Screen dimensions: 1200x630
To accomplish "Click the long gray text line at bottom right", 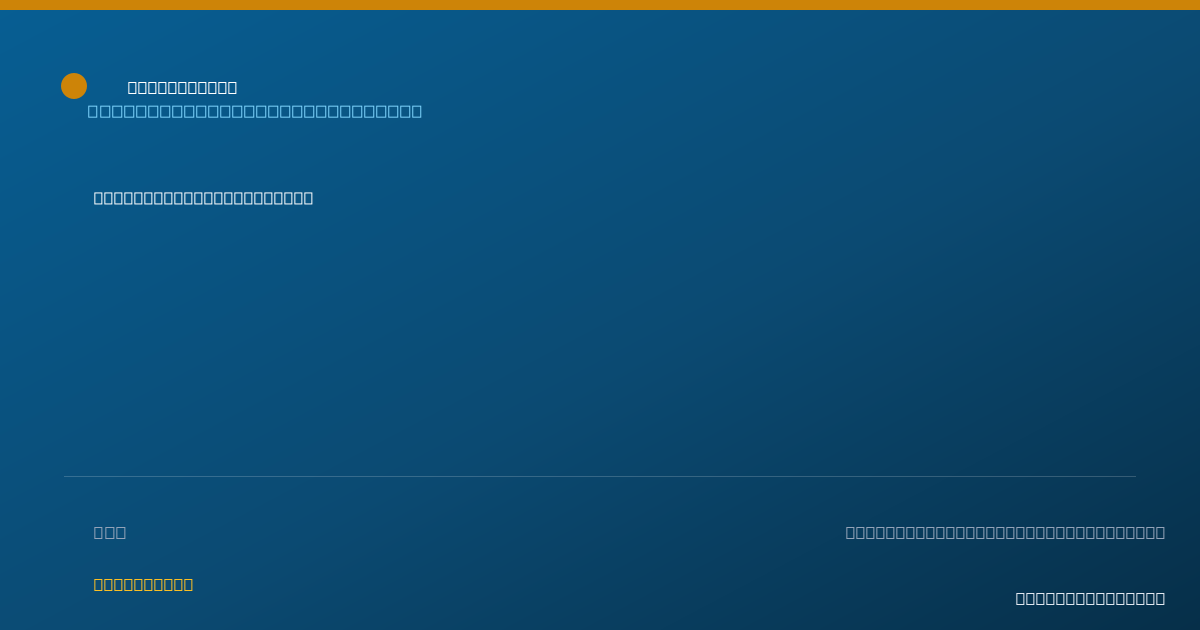I will click(x=1005, y=533).
